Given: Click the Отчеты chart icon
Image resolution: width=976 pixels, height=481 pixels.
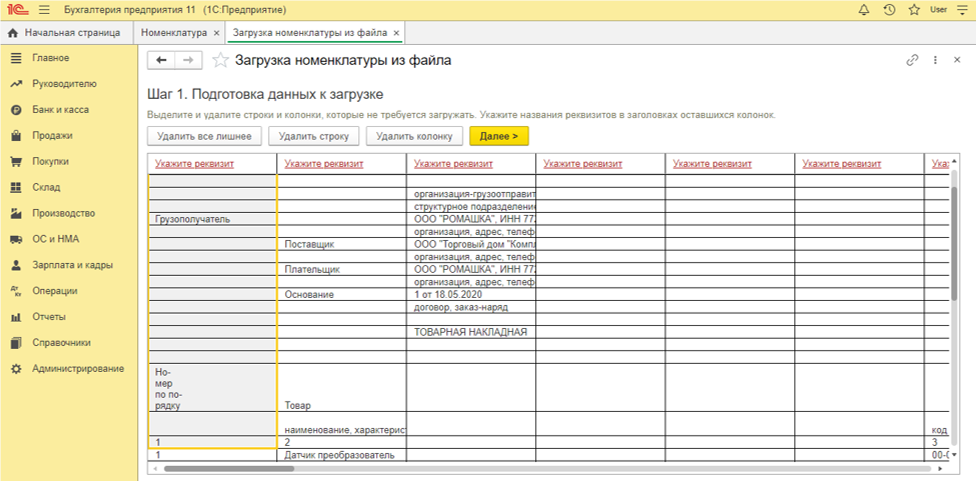Looking at the screenshot, I should 17,317.
